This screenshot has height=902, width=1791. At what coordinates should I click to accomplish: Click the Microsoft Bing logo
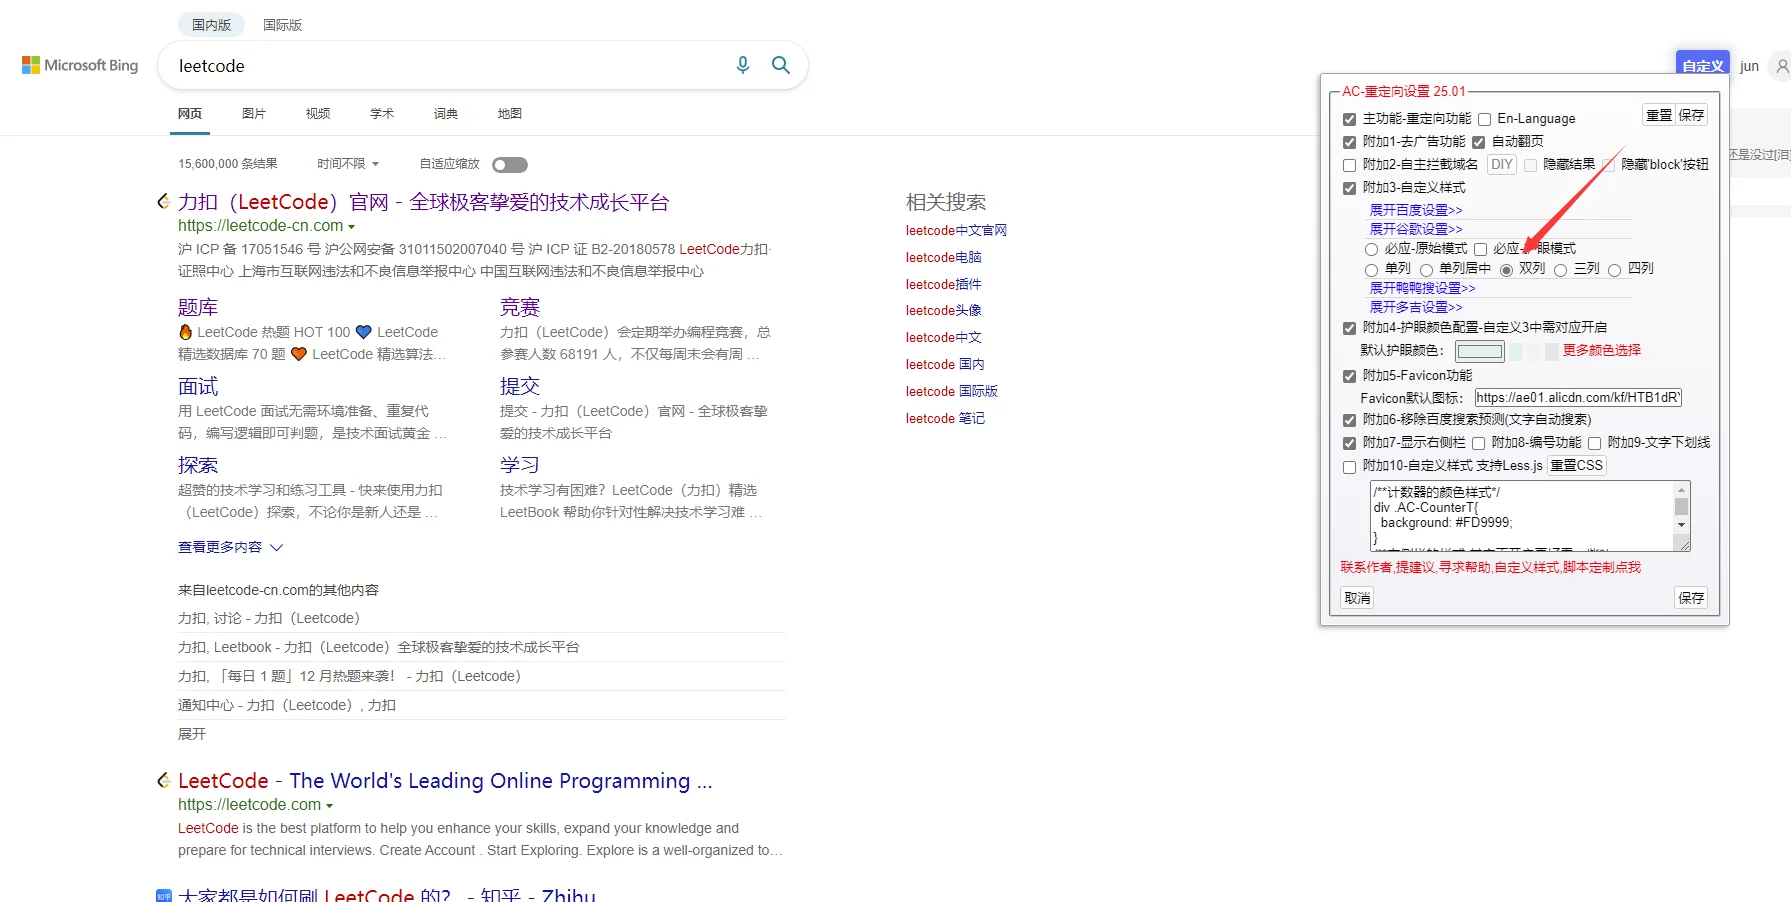point(79,64)
